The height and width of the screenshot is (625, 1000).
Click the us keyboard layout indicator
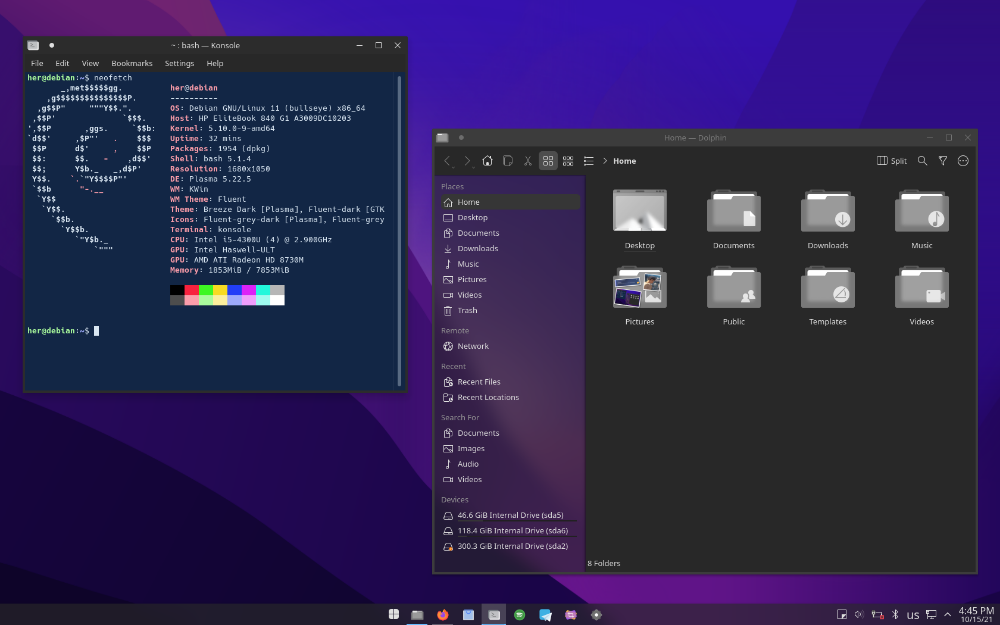(913, 615)
